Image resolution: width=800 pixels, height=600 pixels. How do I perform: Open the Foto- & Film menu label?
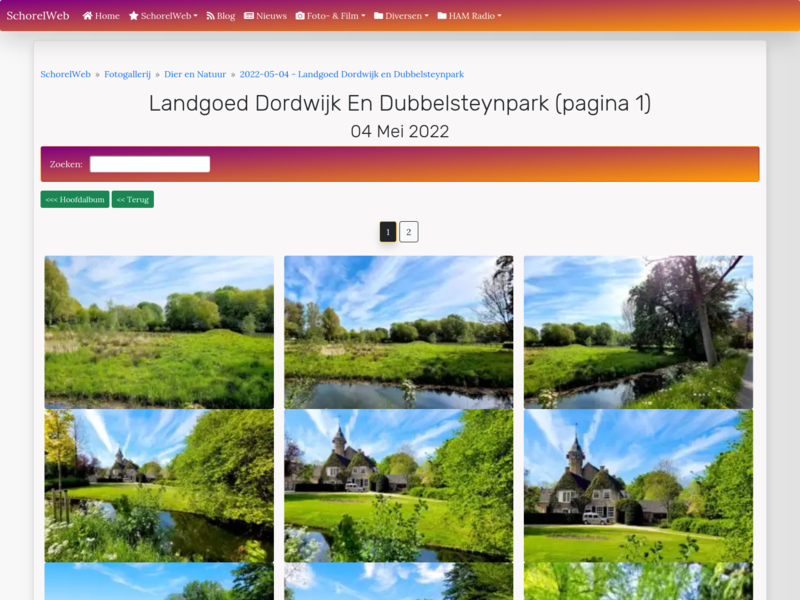tap(333, 16)
